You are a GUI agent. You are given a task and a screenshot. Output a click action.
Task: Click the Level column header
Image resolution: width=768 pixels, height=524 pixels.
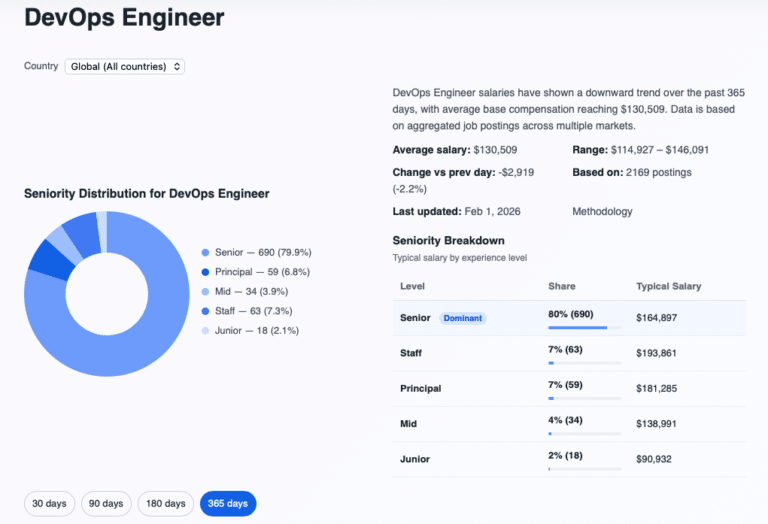(412, 286)
